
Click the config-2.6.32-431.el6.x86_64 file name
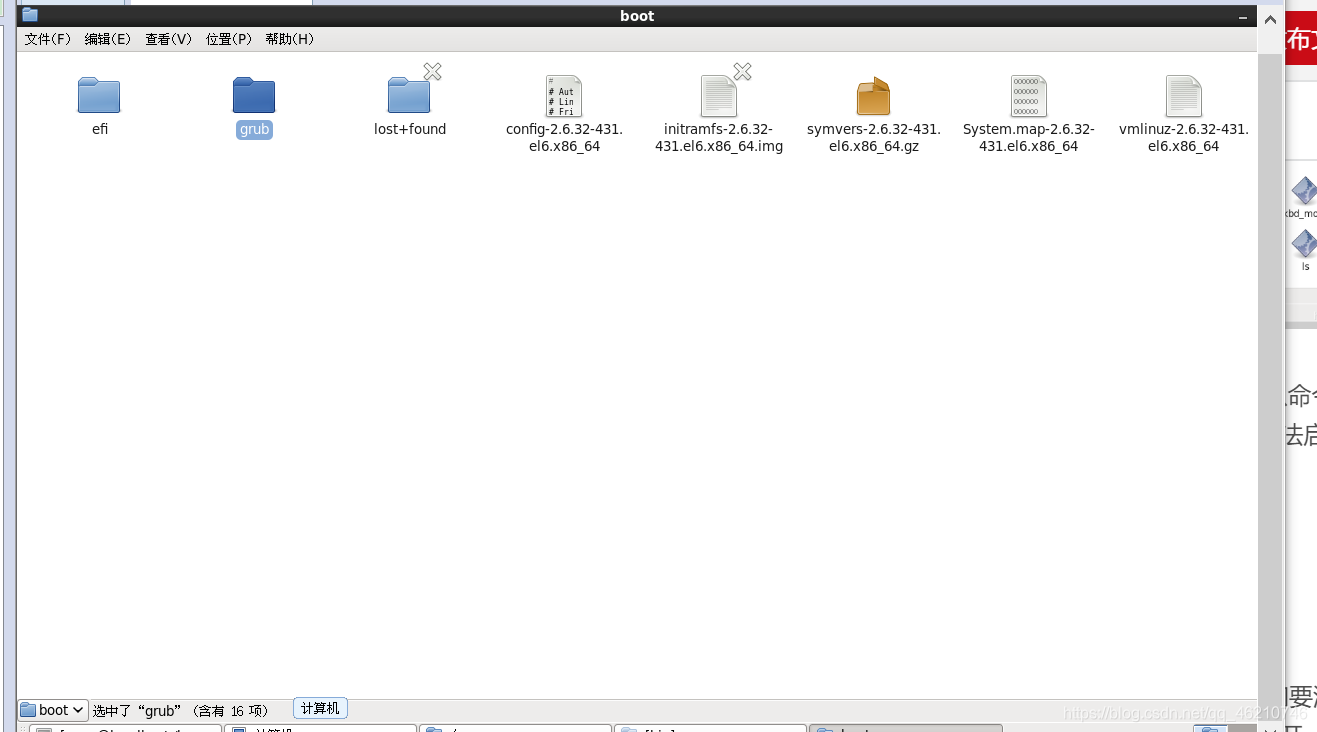(564, 137)
